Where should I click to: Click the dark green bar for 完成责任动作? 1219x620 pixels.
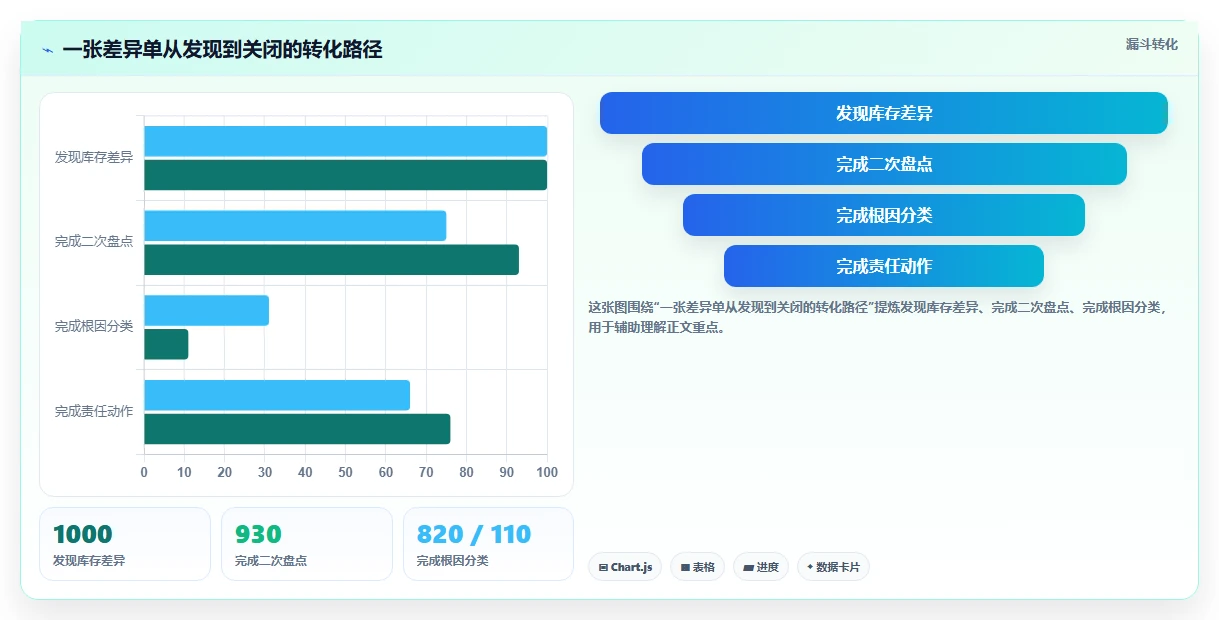297,429
